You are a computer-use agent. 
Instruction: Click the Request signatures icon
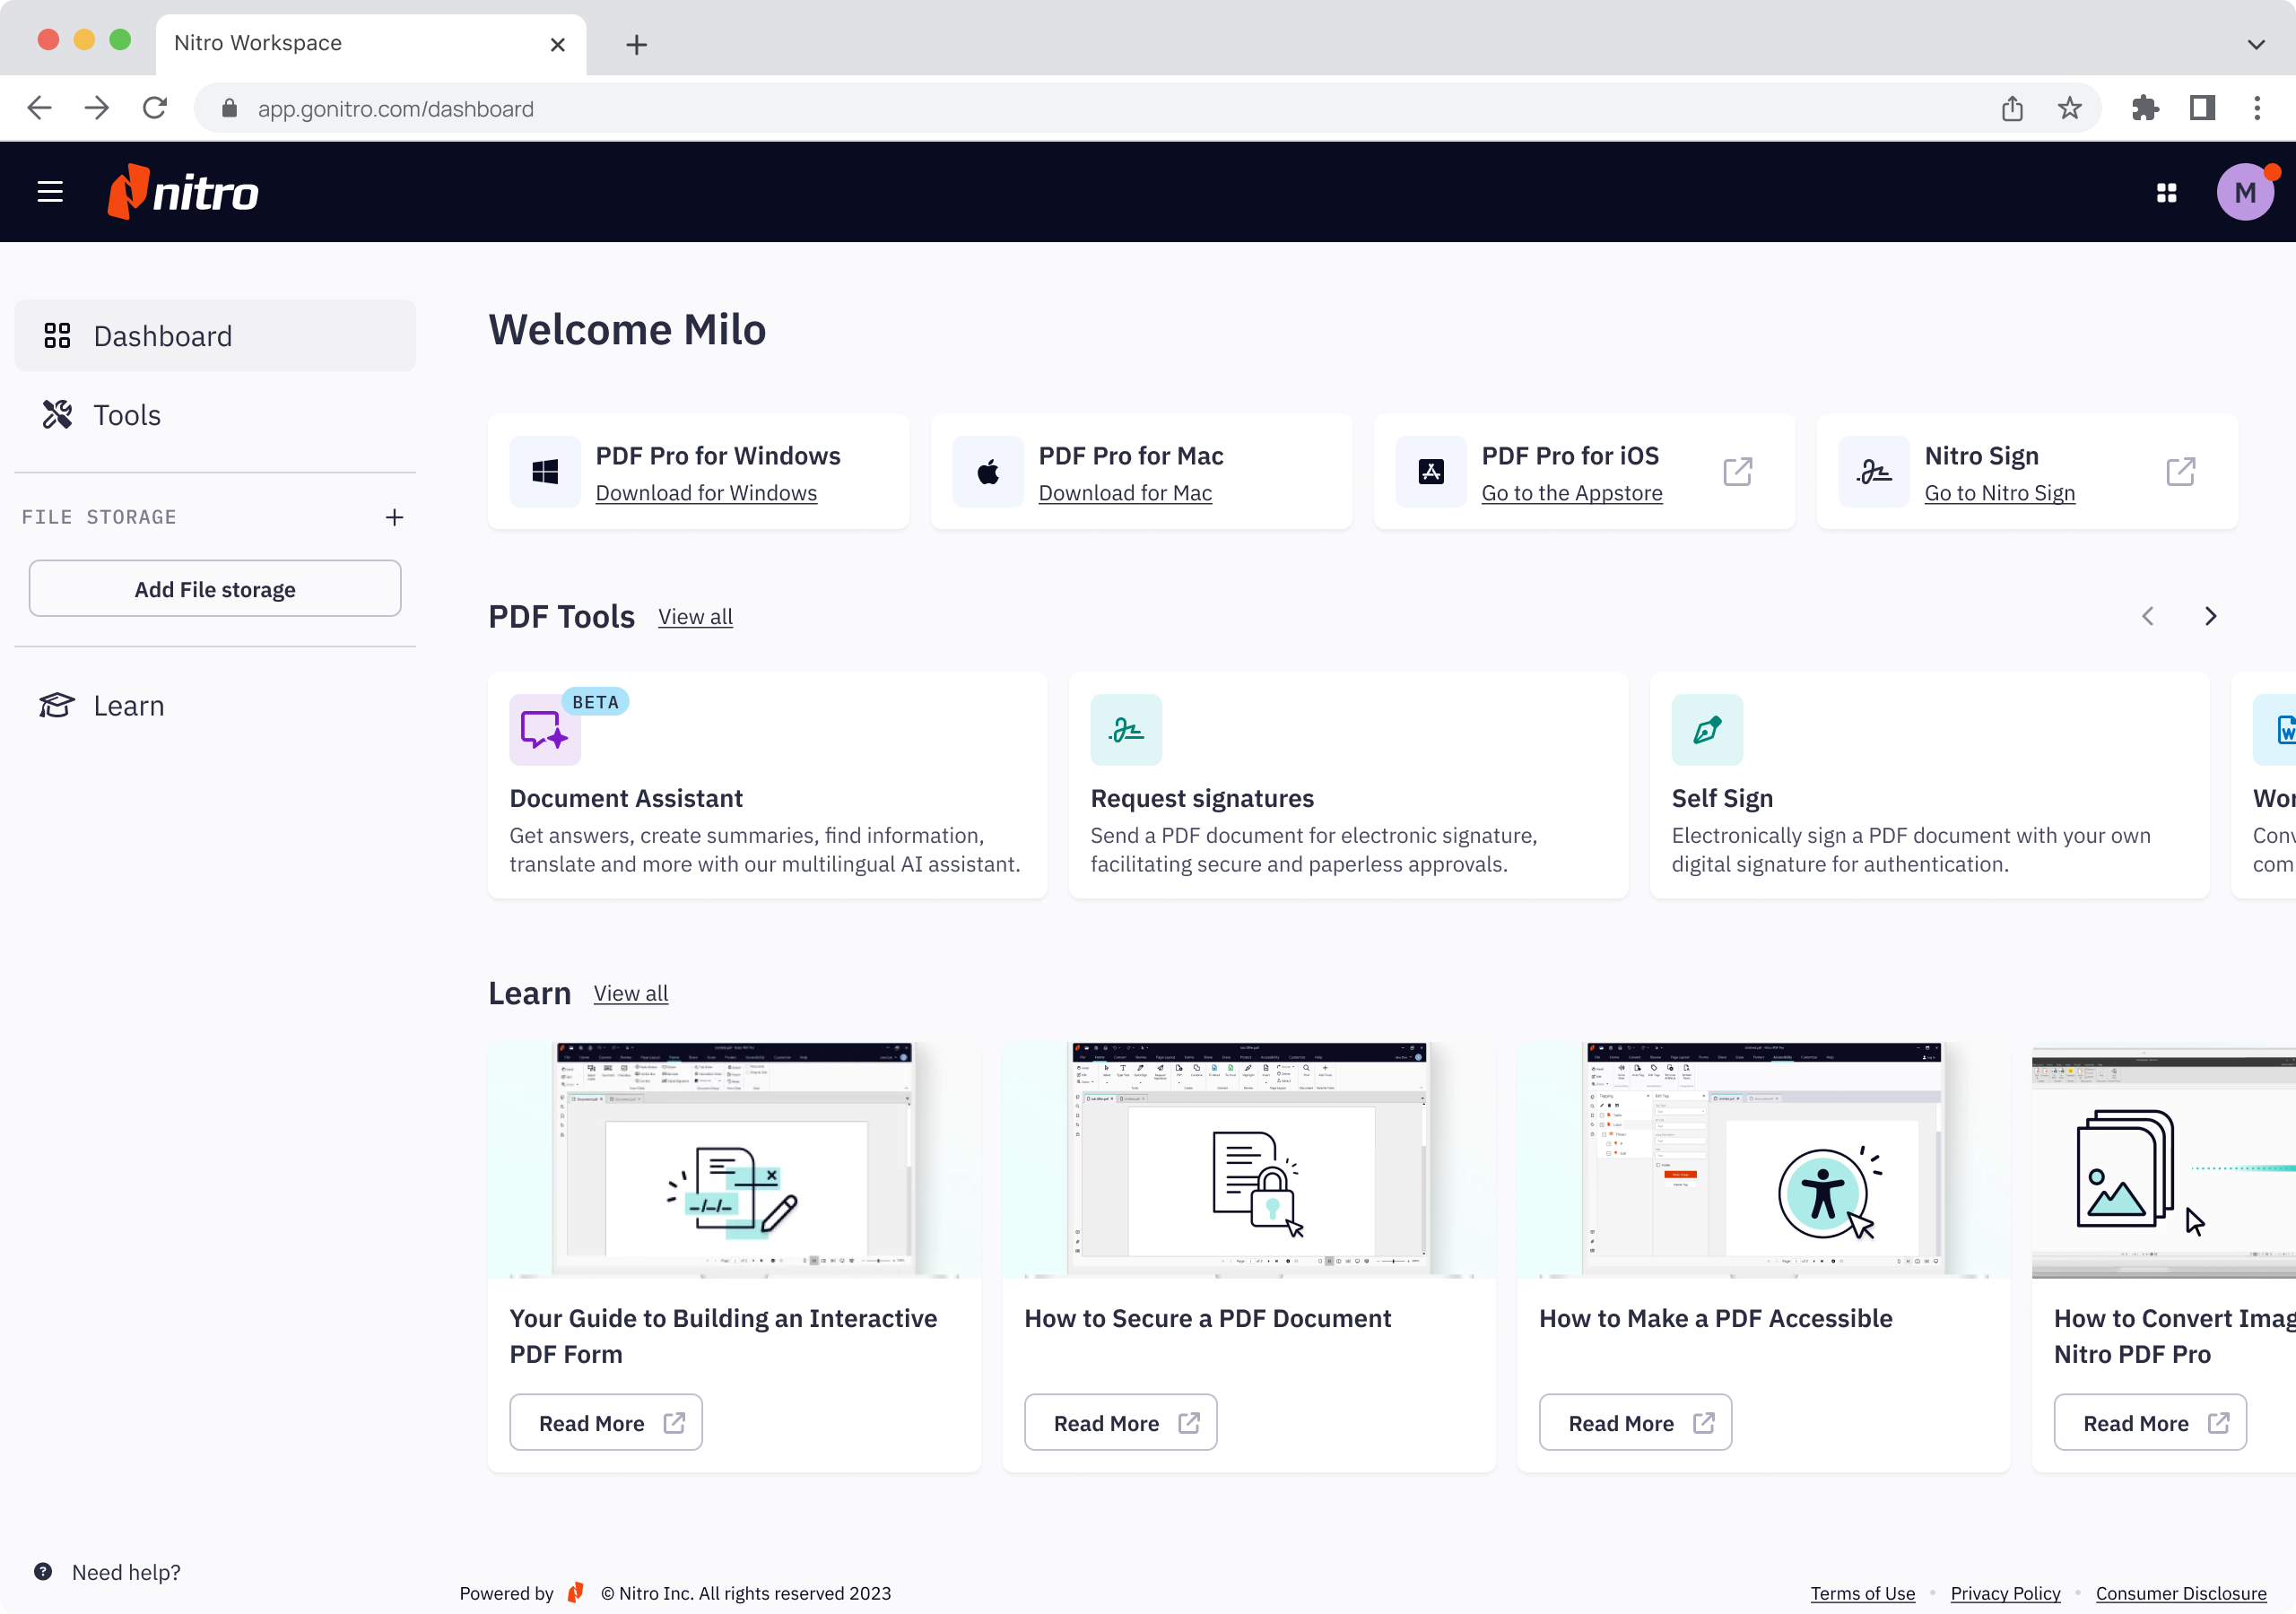(x=1126, y=729)
